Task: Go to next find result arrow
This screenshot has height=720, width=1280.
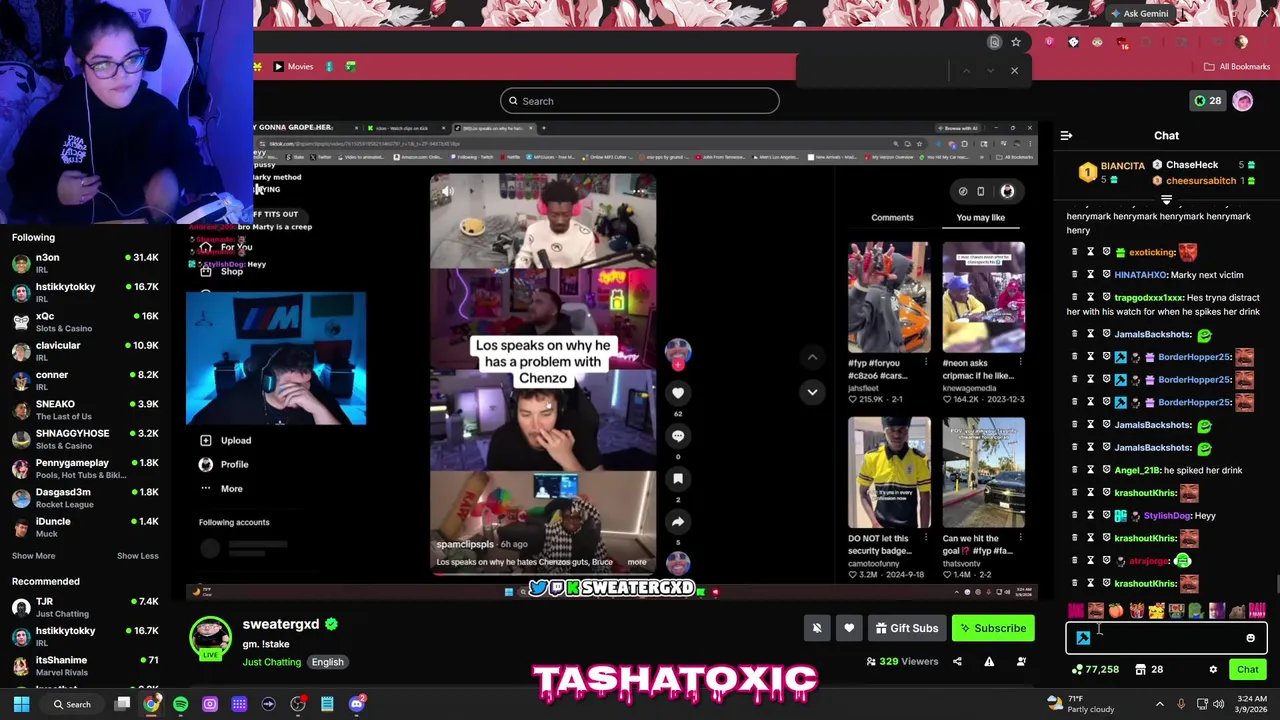Action: pos(990,70)
